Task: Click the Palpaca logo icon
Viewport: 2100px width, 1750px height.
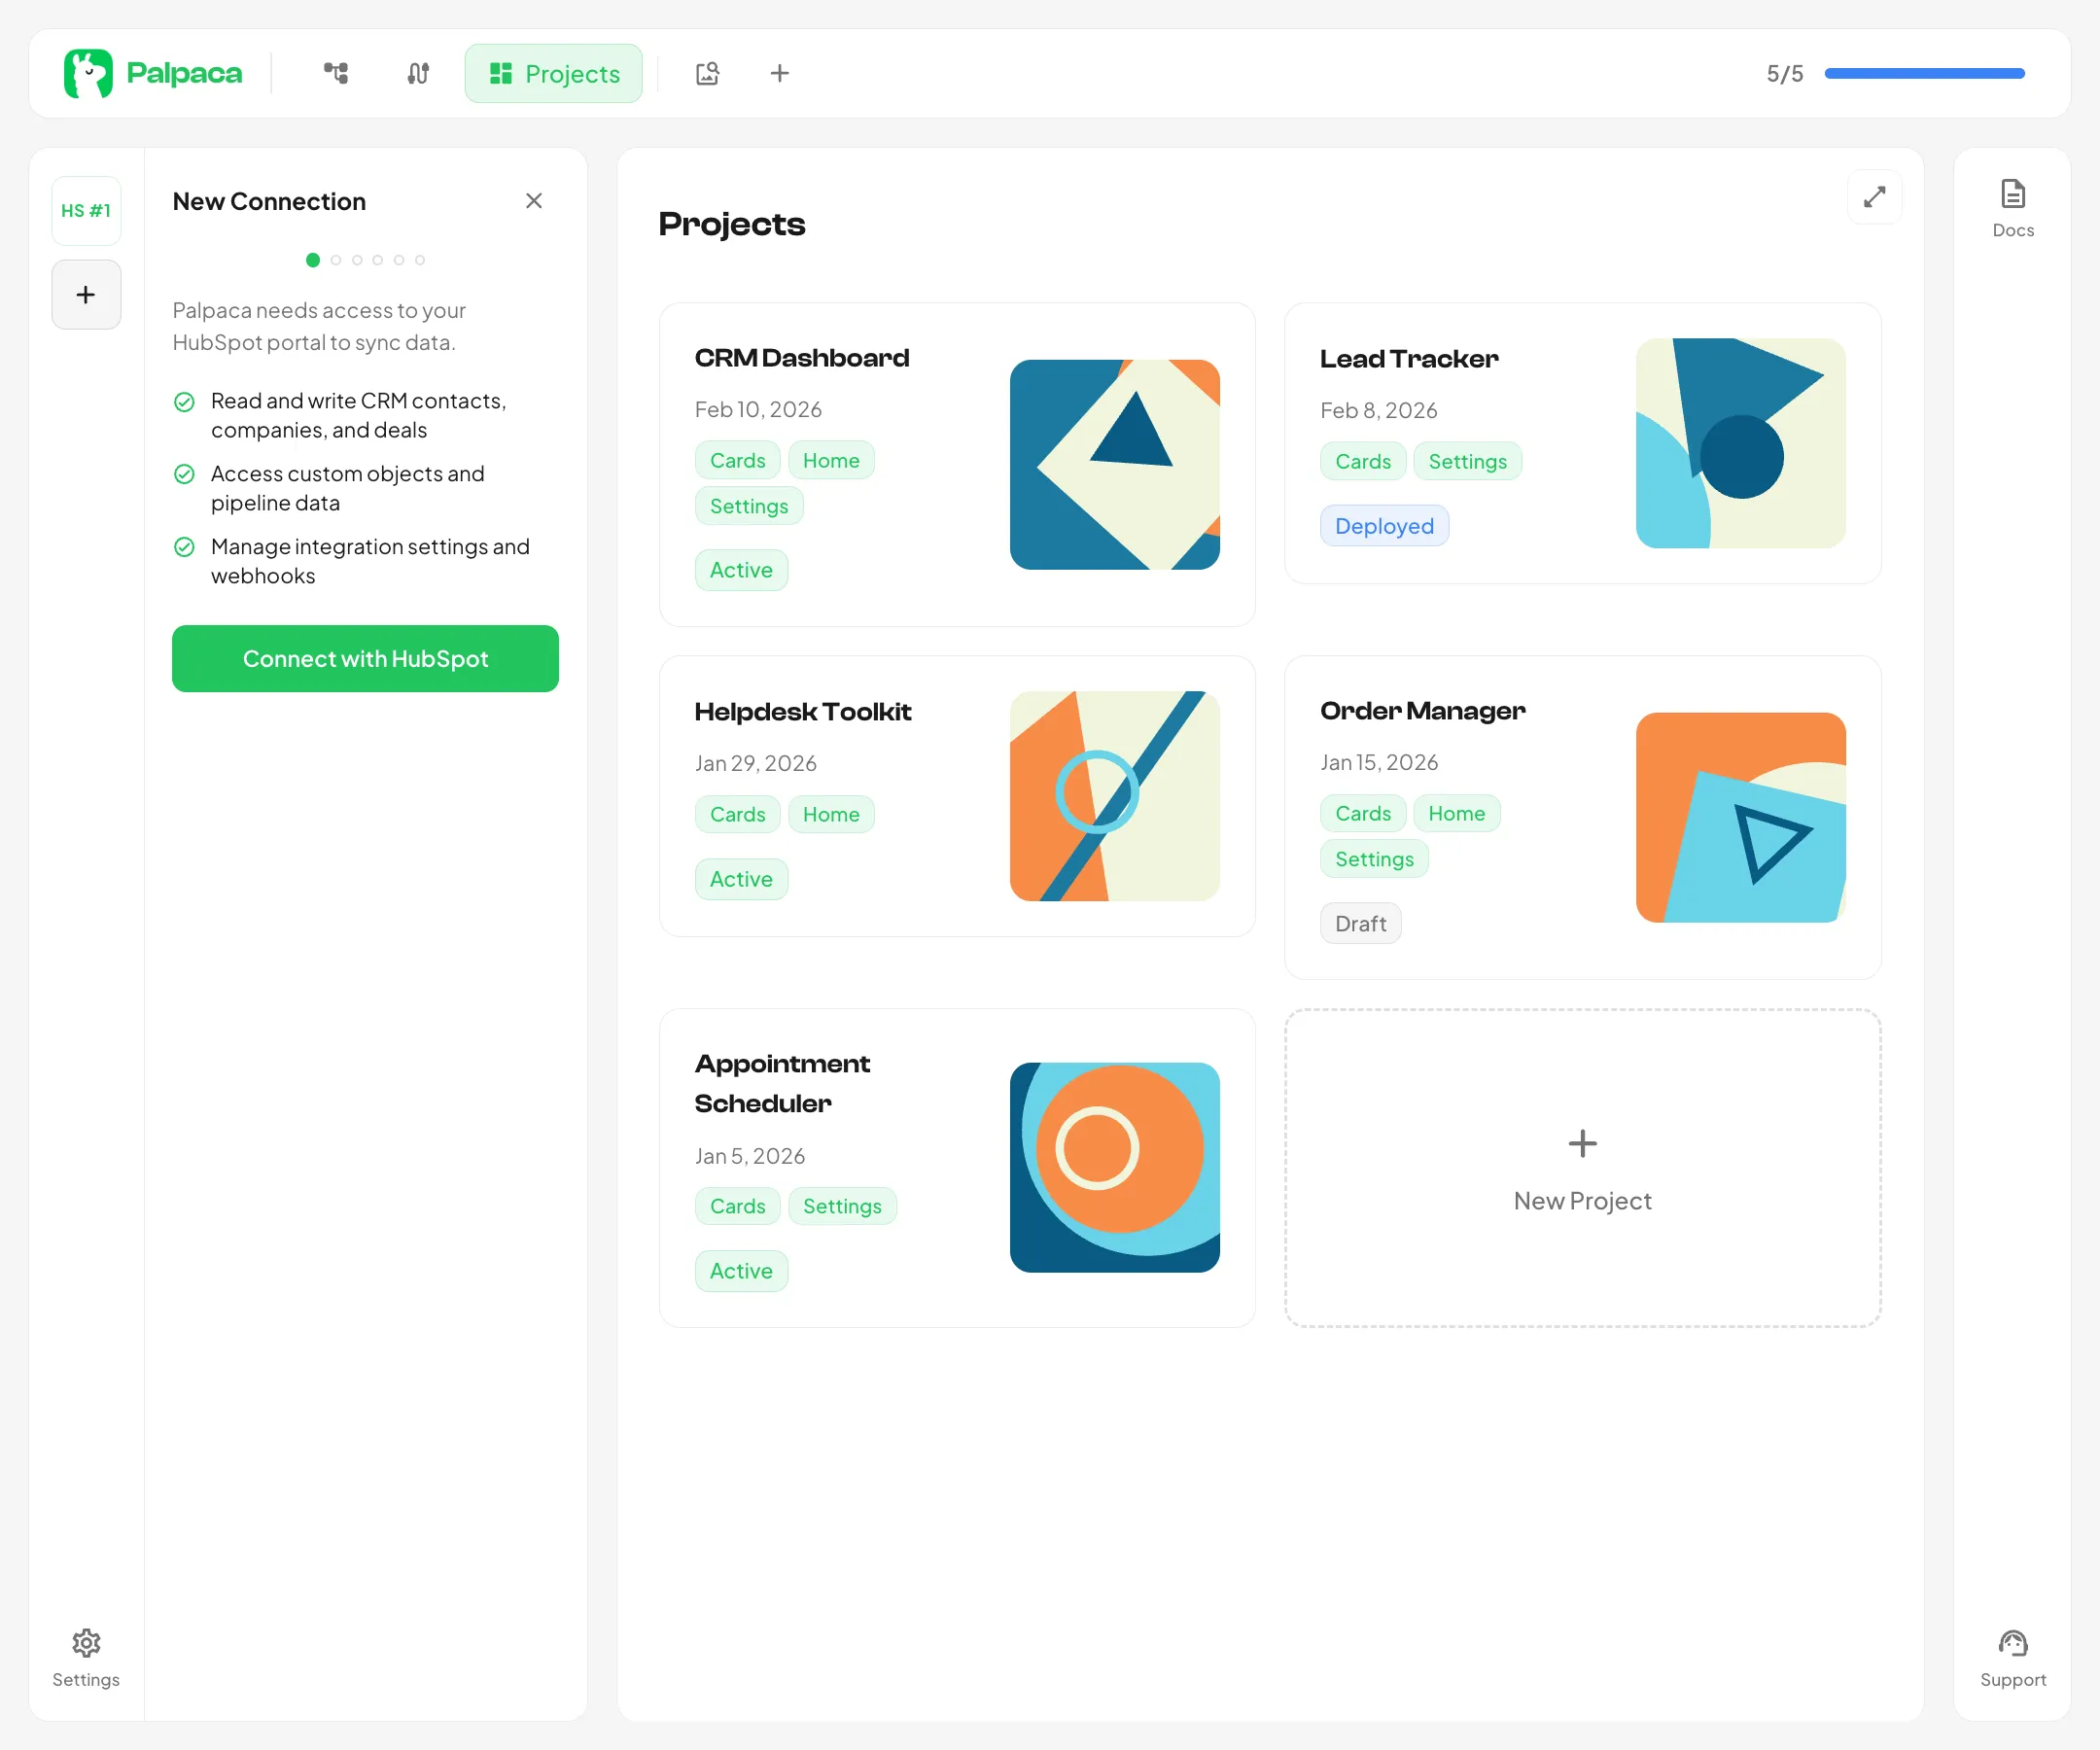Action: click(x=90, y=72)
